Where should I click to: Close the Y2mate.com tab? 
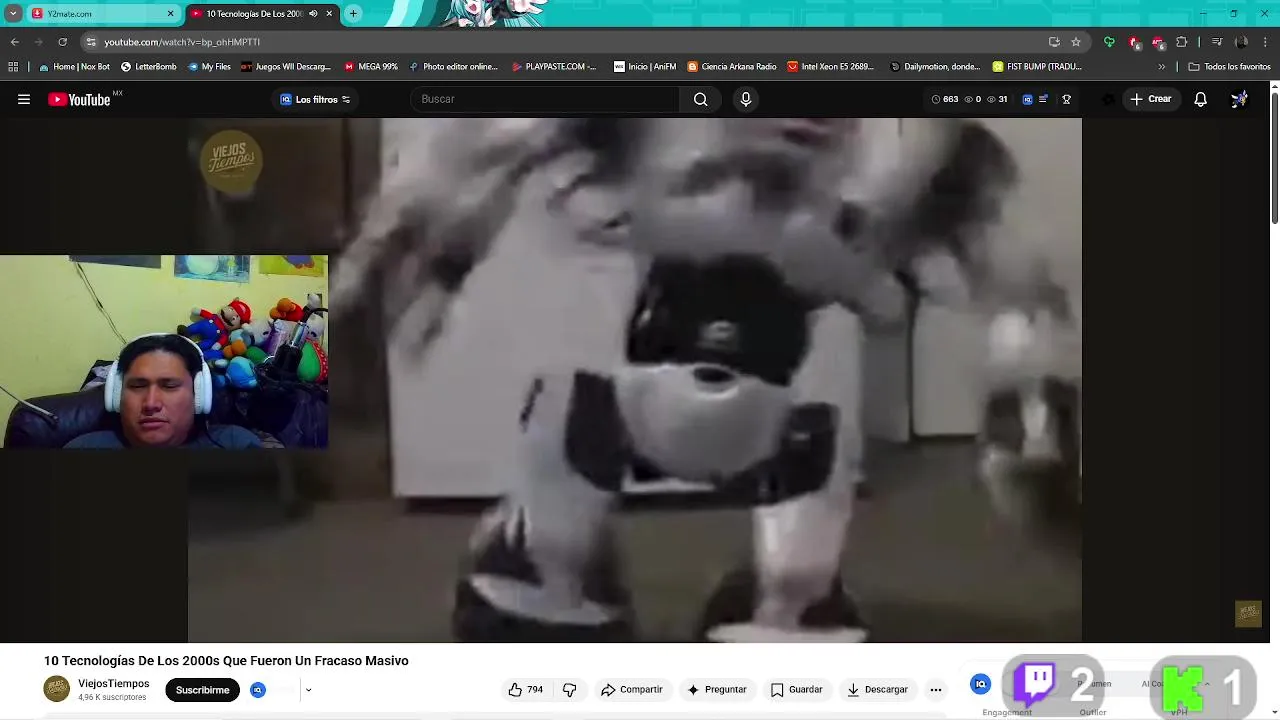[170, 14]
